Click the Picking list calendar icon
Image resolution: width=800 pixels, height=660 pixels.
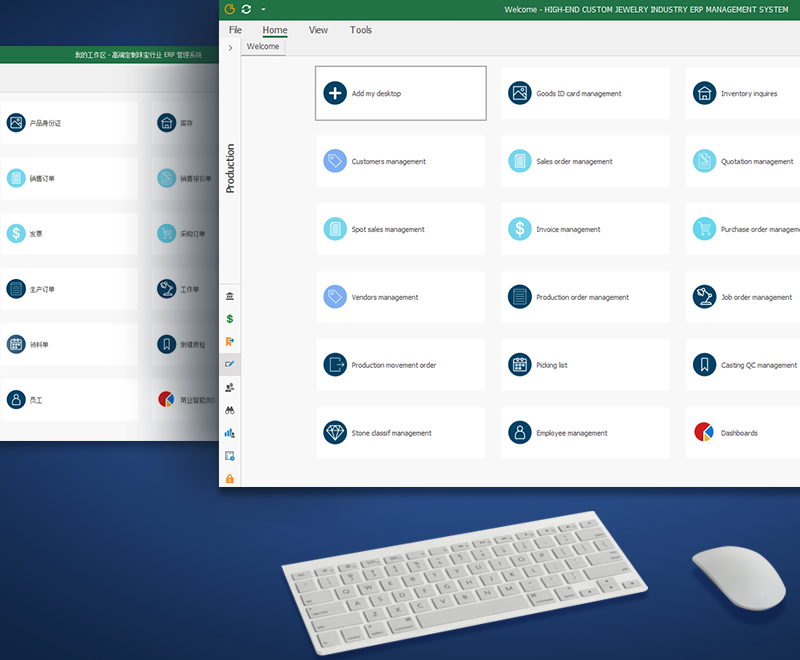tap(519, 365)
